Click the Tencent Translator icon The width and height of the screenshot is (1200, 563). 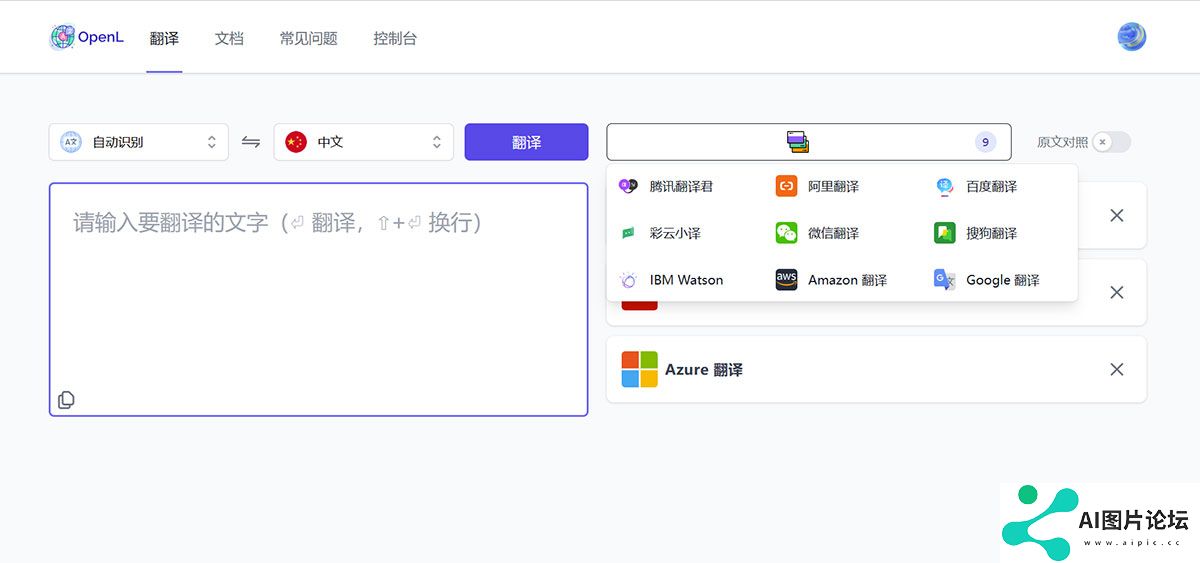[x=628, y=186]
